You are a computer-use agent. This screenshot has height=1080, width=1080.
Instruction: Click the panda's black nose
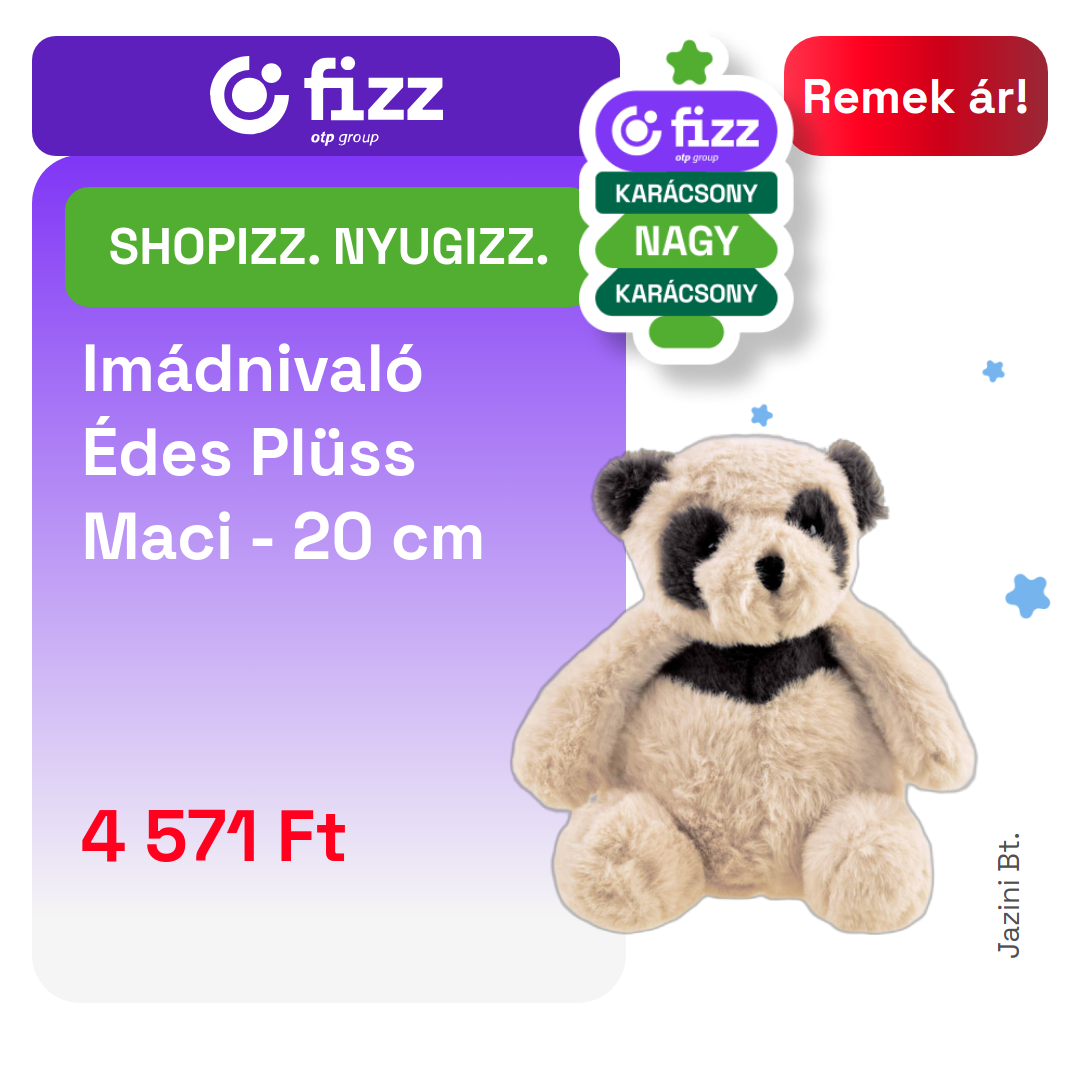[x=770, y=571]
